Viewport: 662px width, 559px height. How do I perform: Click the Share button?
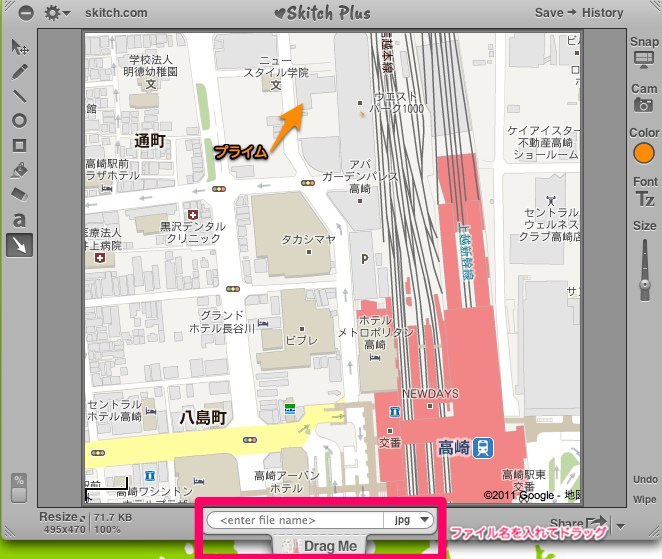578,524
